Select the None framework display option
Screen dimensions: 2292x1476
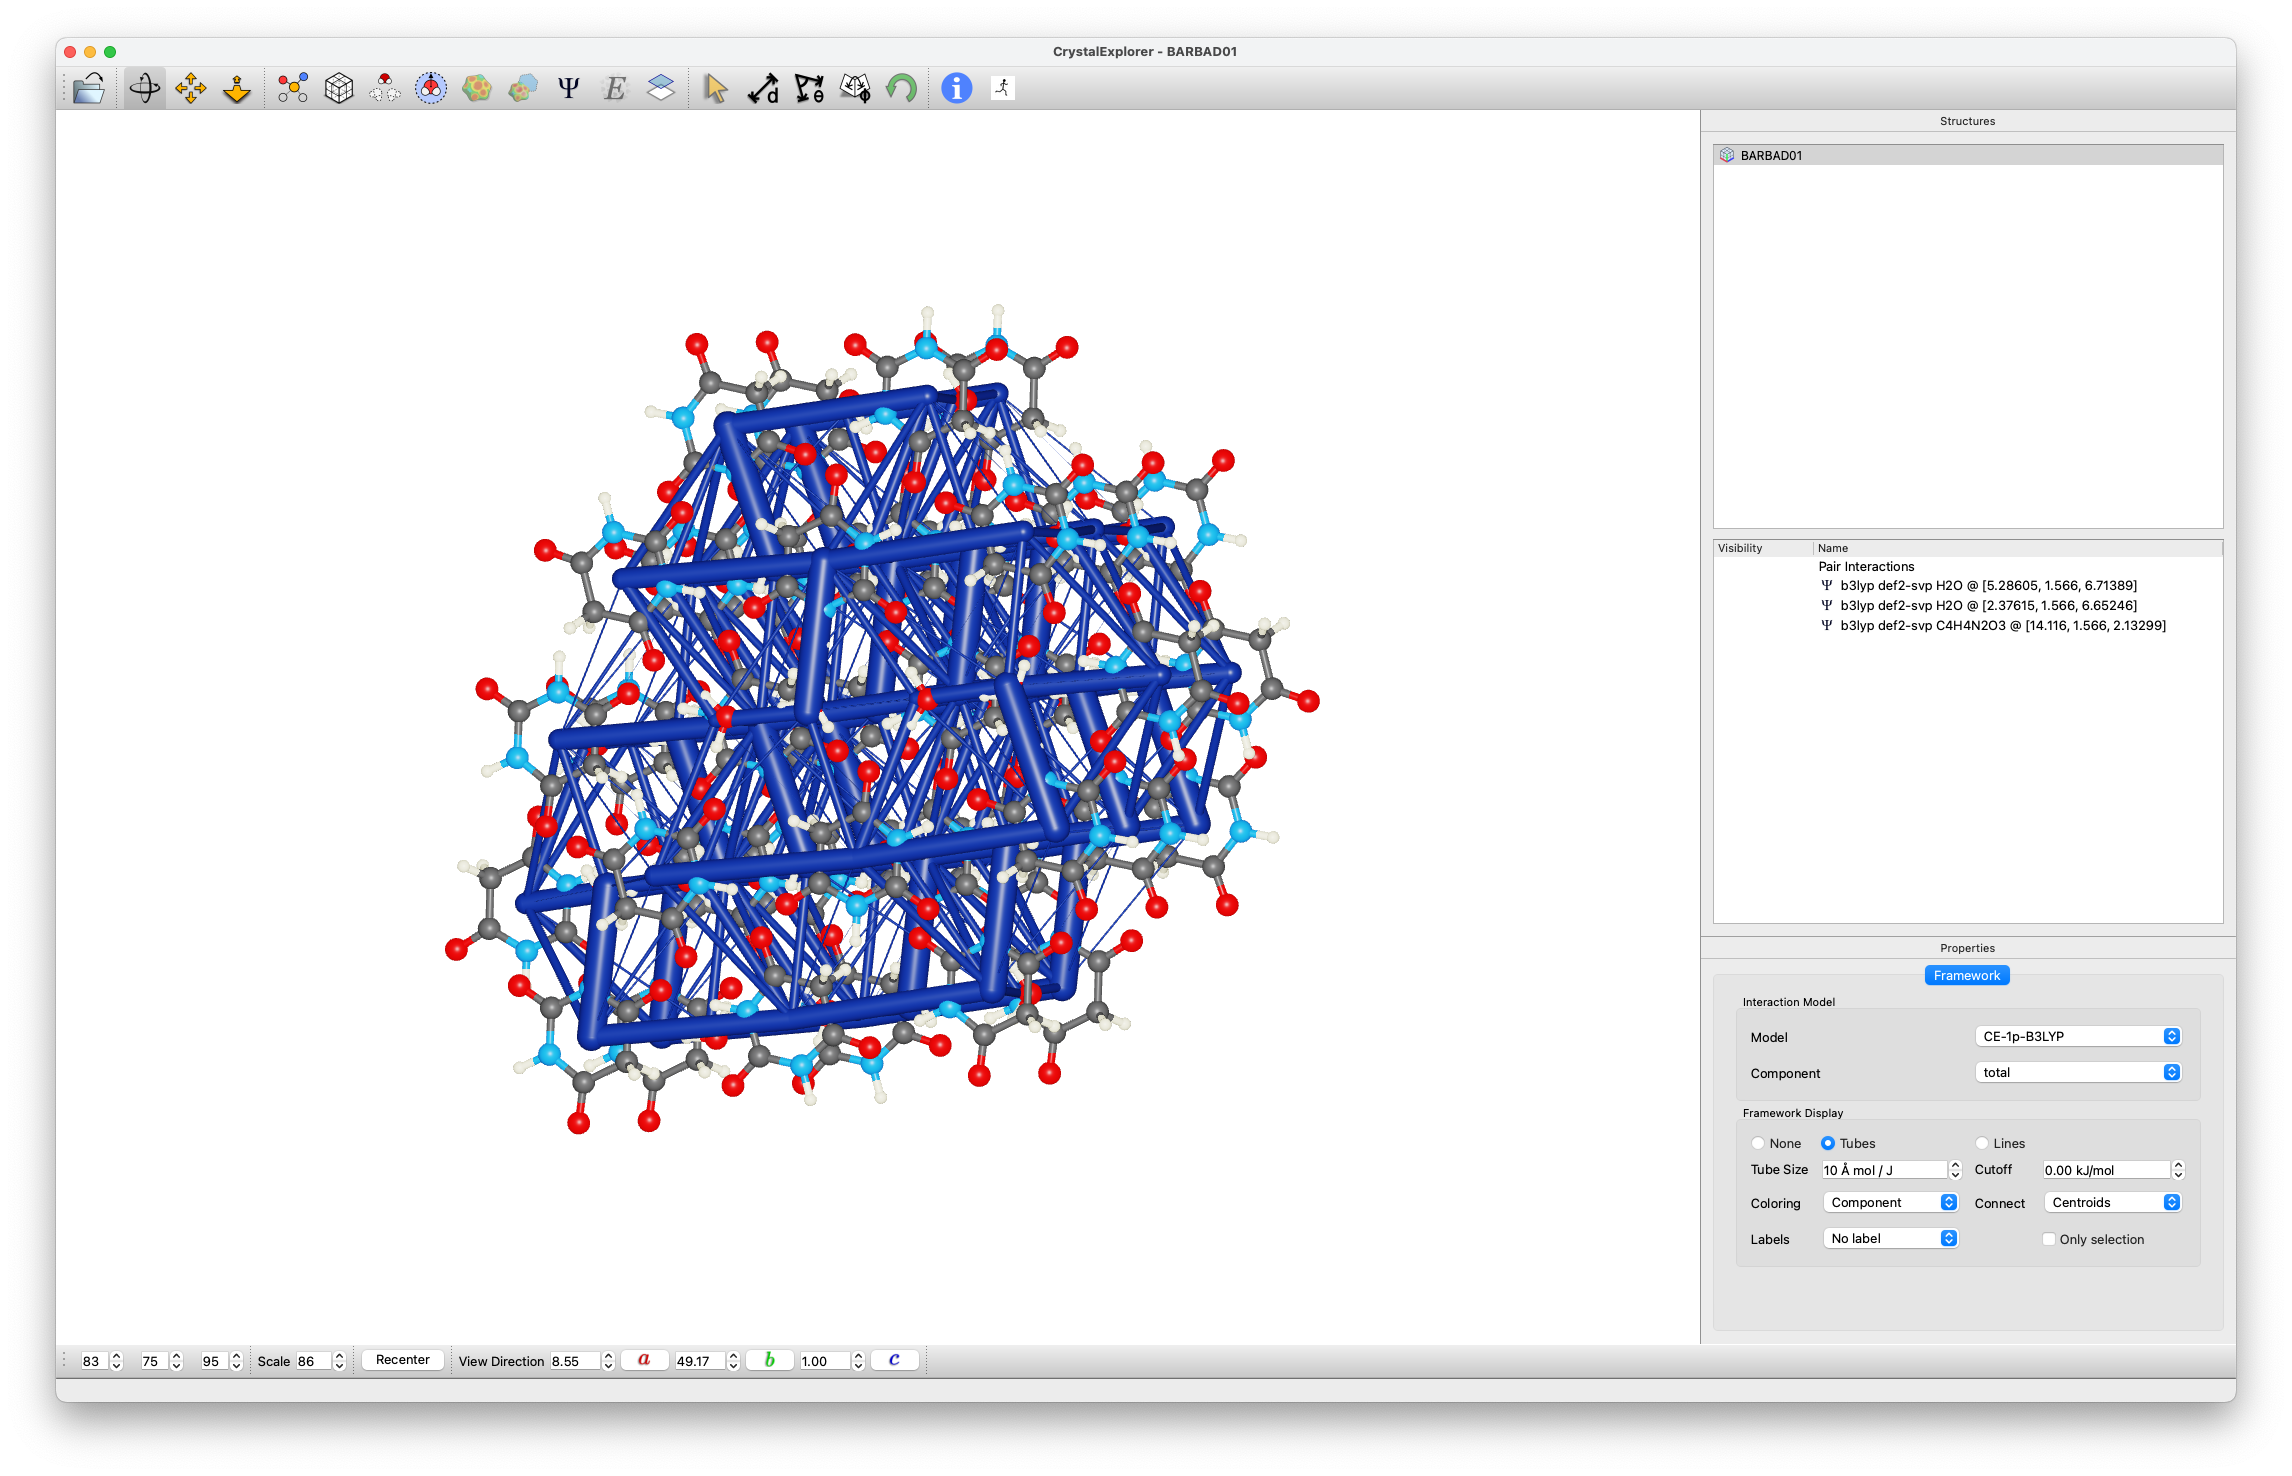[x=1758, y=1143]
